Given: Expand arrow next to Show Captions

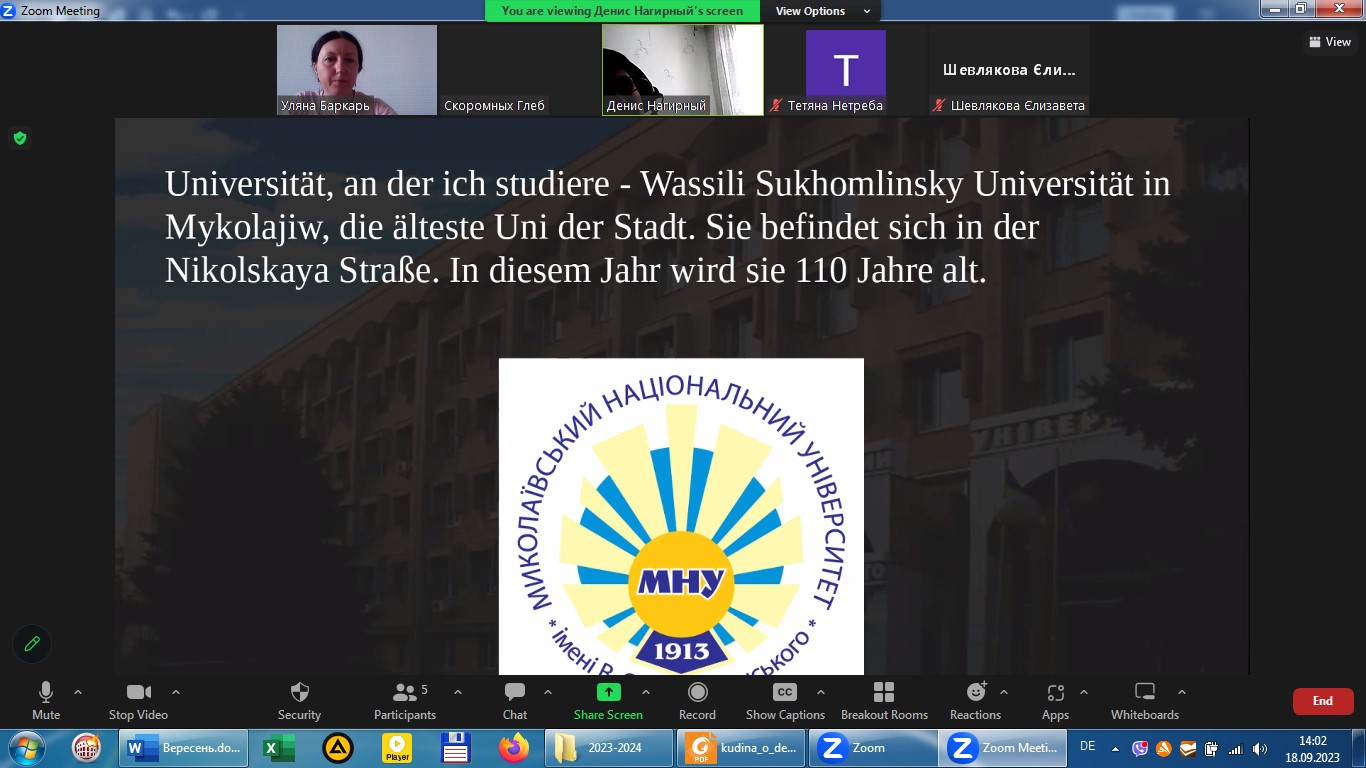Looking at the screenshot, I should tap(821, 692).
